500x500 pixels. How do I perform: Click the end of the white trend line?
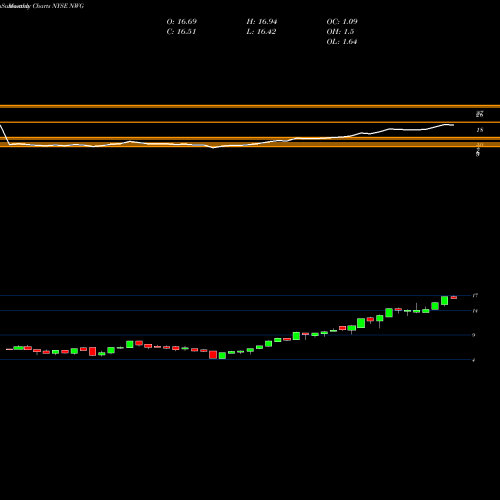pyautogui.click(x=453, y=125)
